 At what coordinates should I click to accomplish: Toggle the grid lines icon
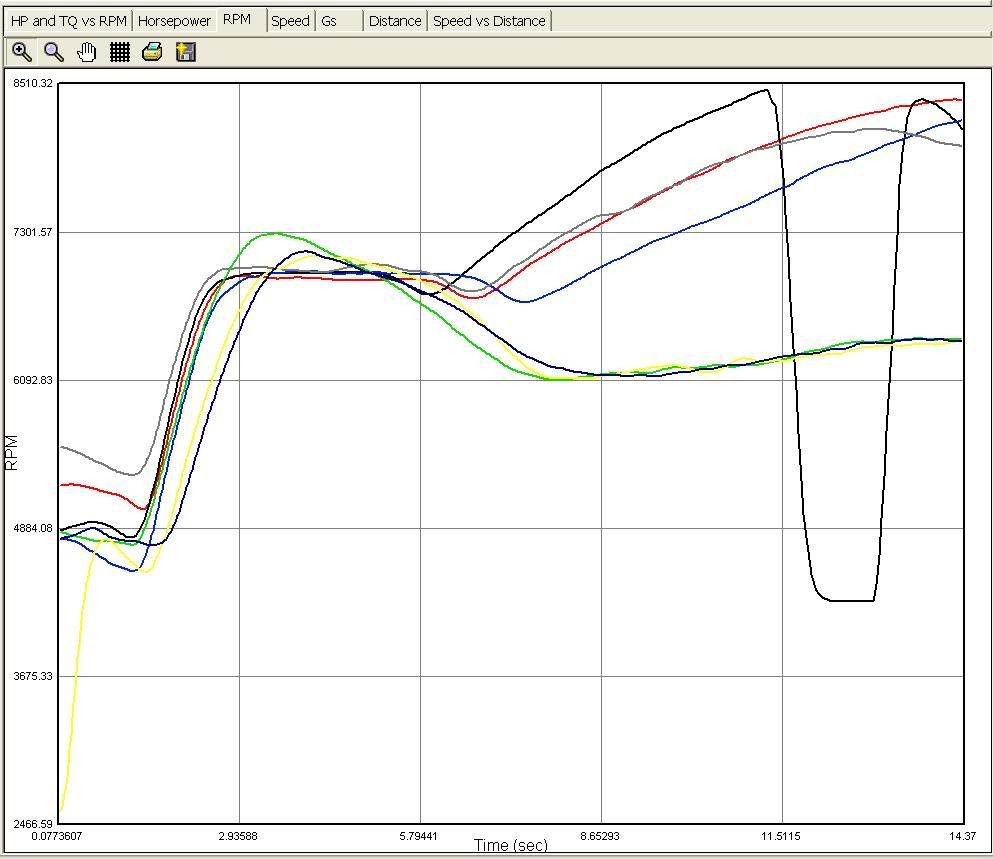point(120,52)
